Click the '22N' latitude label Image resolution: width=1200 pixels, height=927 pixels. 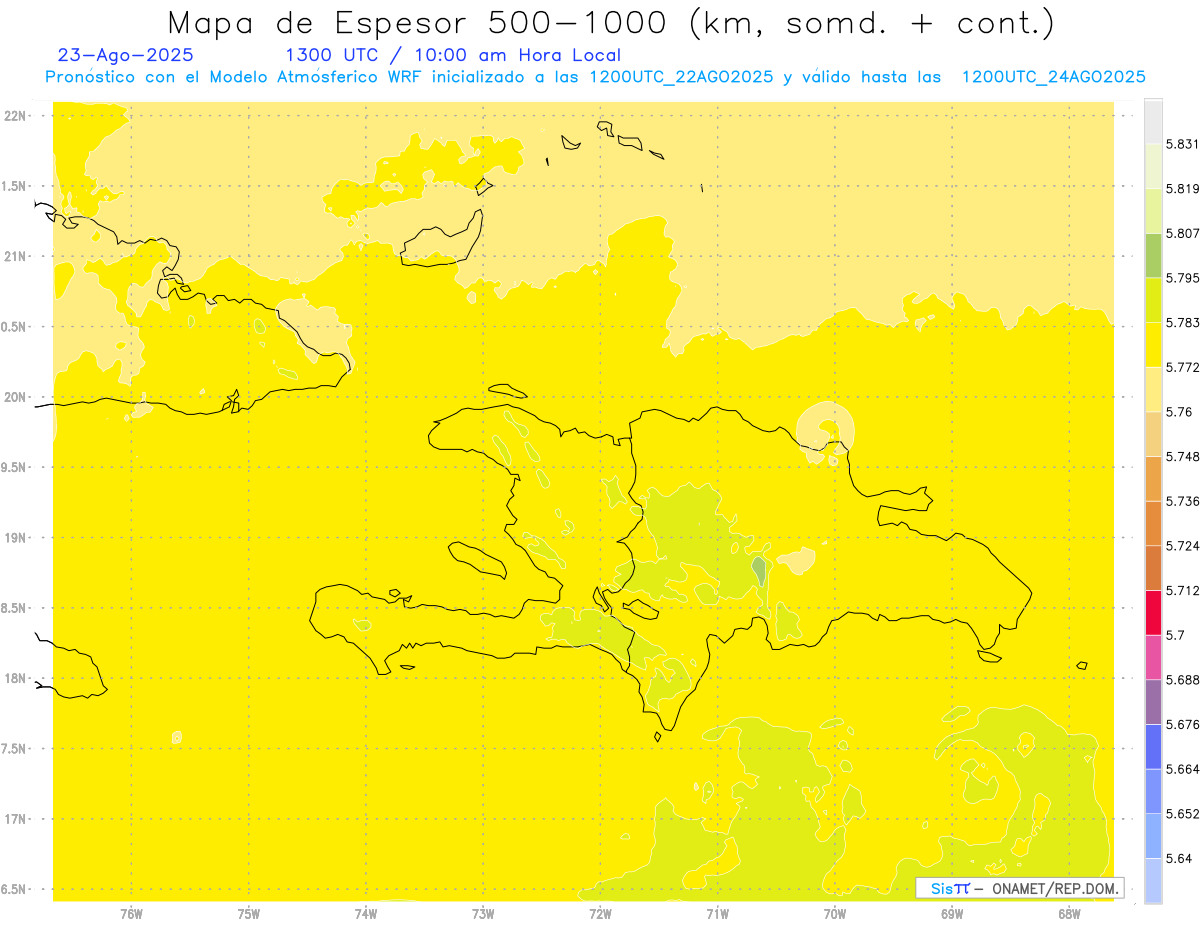[x=15, y=115]
